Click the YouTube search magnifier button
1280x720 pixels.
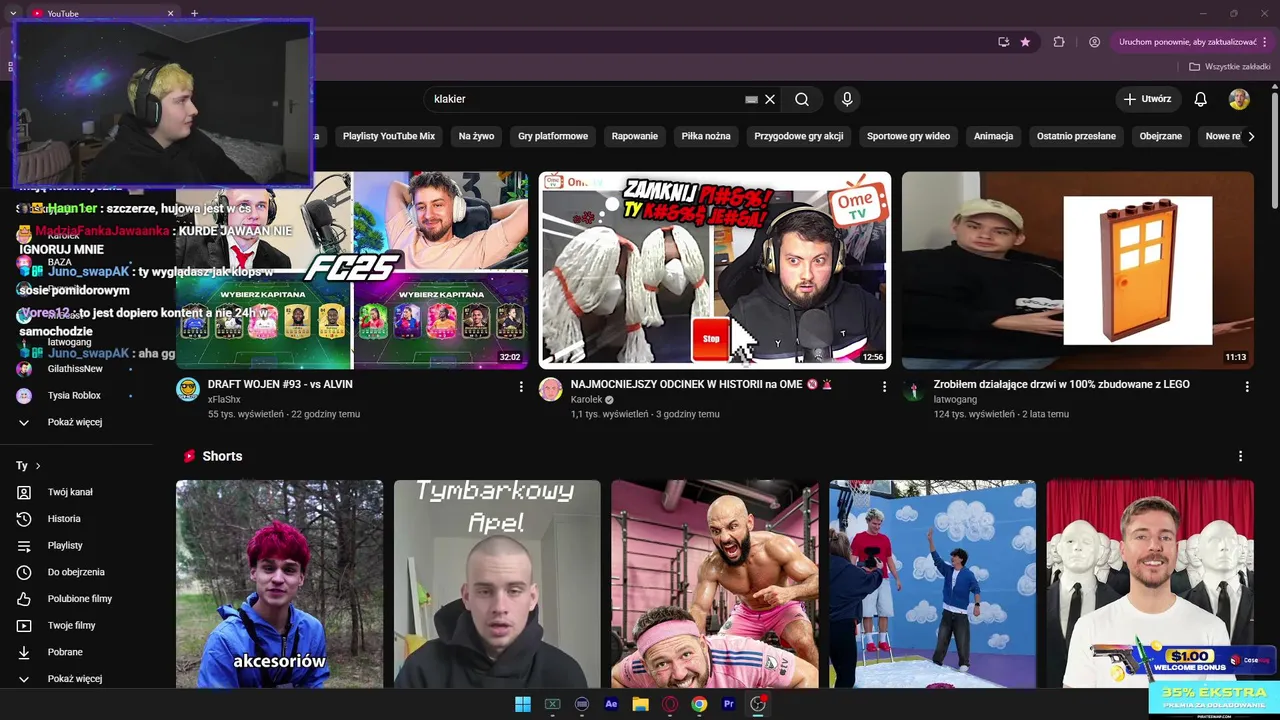point(802,99)
